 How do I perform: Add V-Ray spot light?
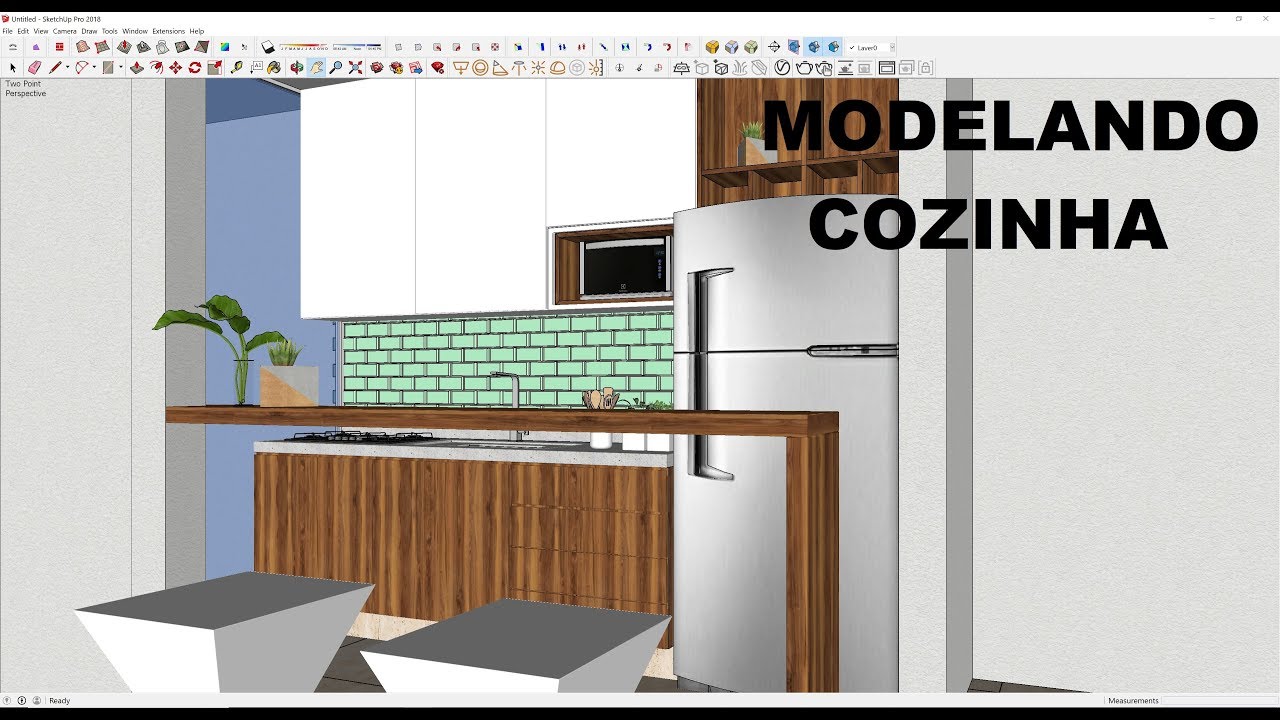(499, 67)
